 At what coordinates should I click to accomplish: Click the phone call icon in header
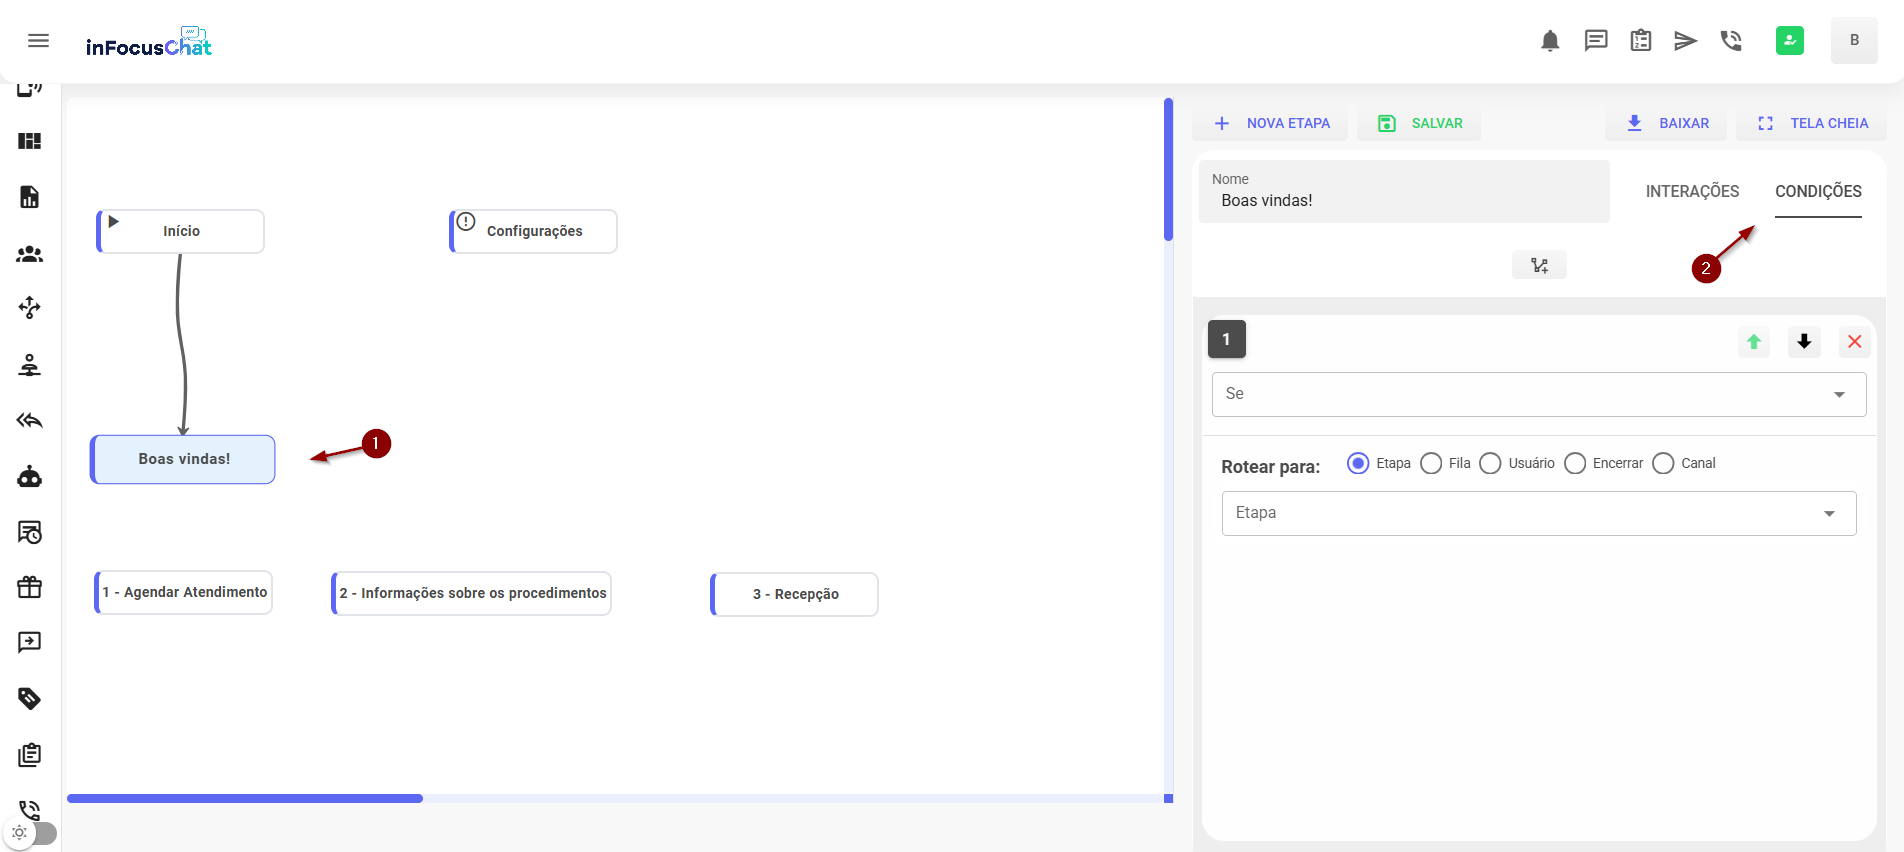click(x=1731, y=41)
